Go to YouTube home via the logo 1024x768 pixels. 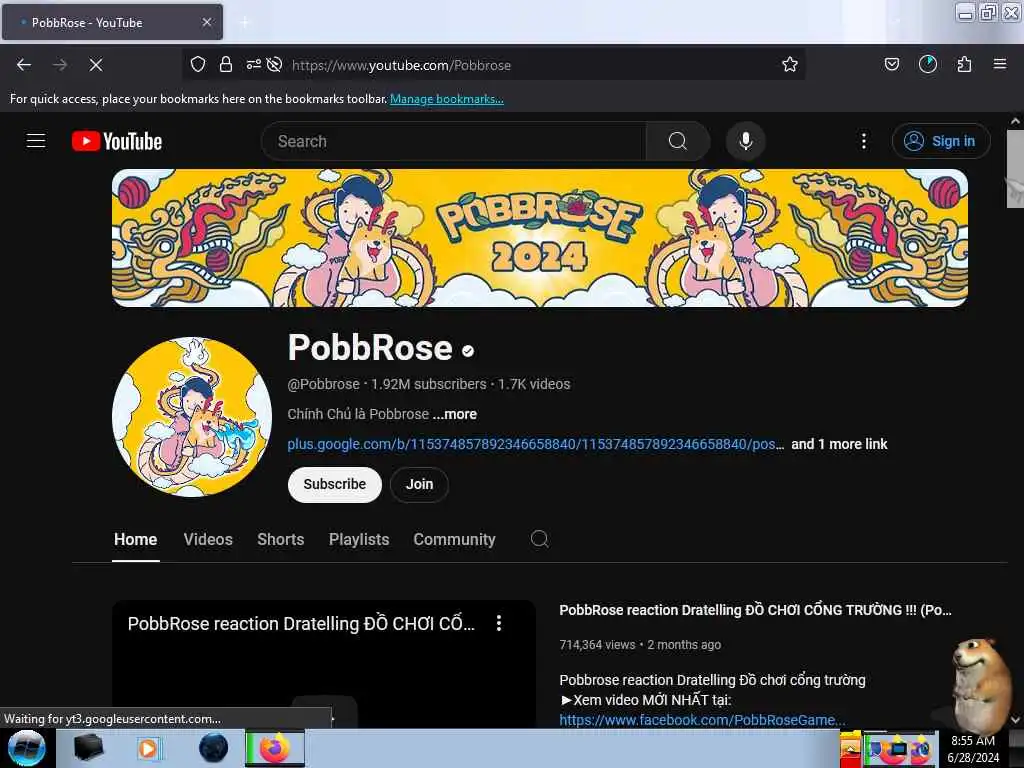pos(117,141)
